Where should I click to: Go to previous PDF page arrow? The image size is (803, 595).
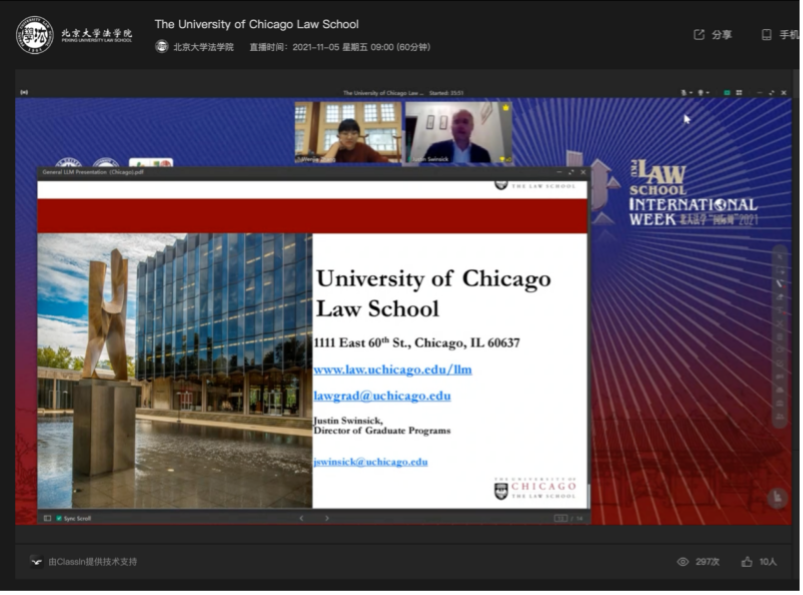301,518
